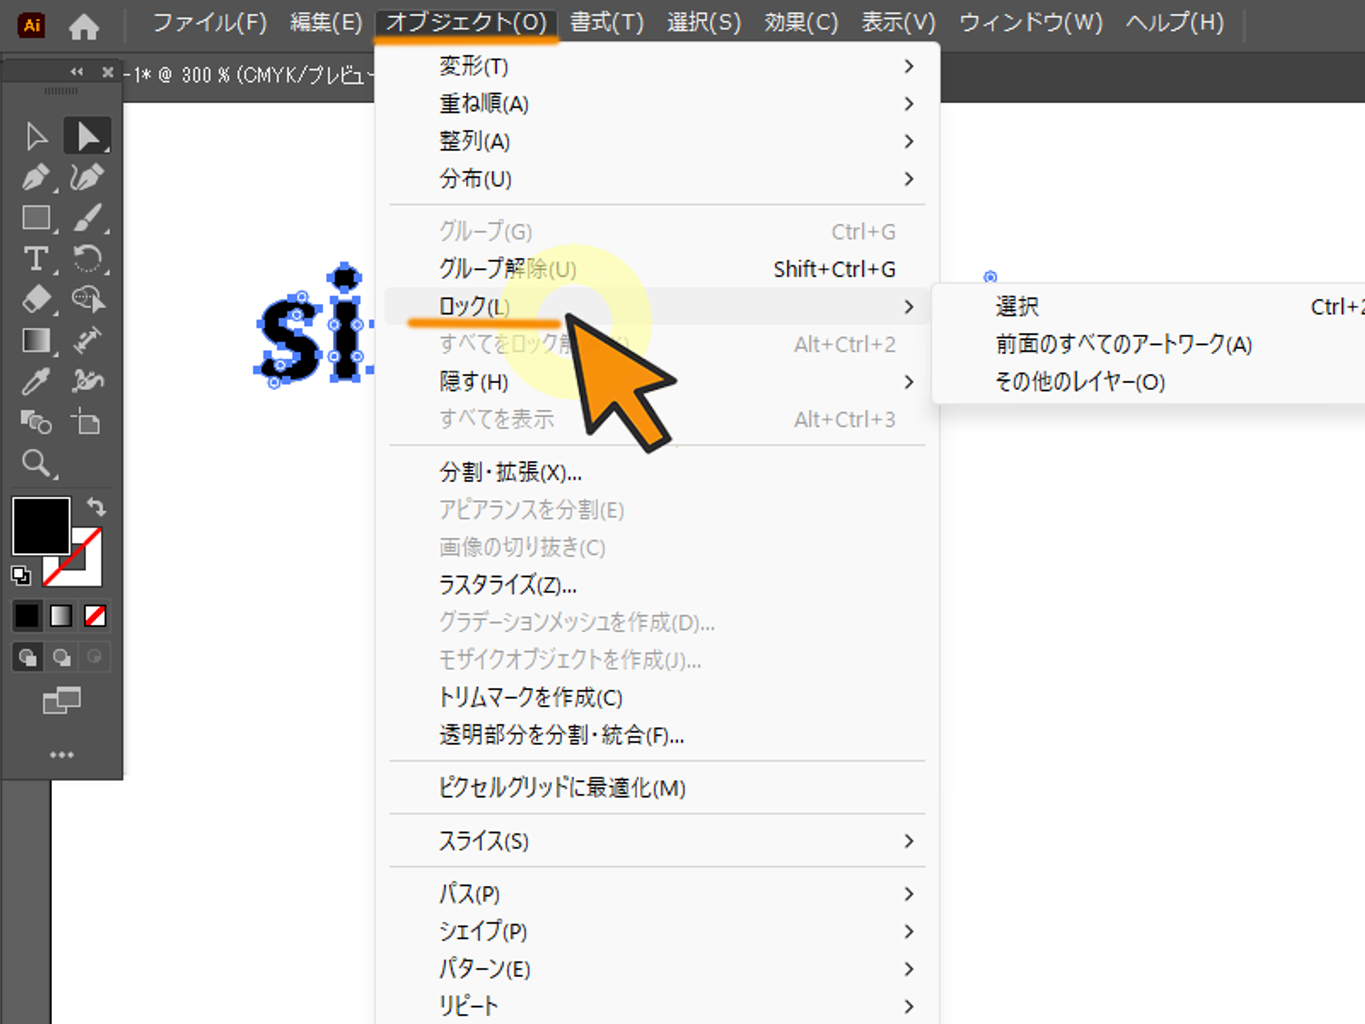This screenshot has height=1024, width=1365.
Task: Select the Dimension measuring tool
Action: pos(87,341)
